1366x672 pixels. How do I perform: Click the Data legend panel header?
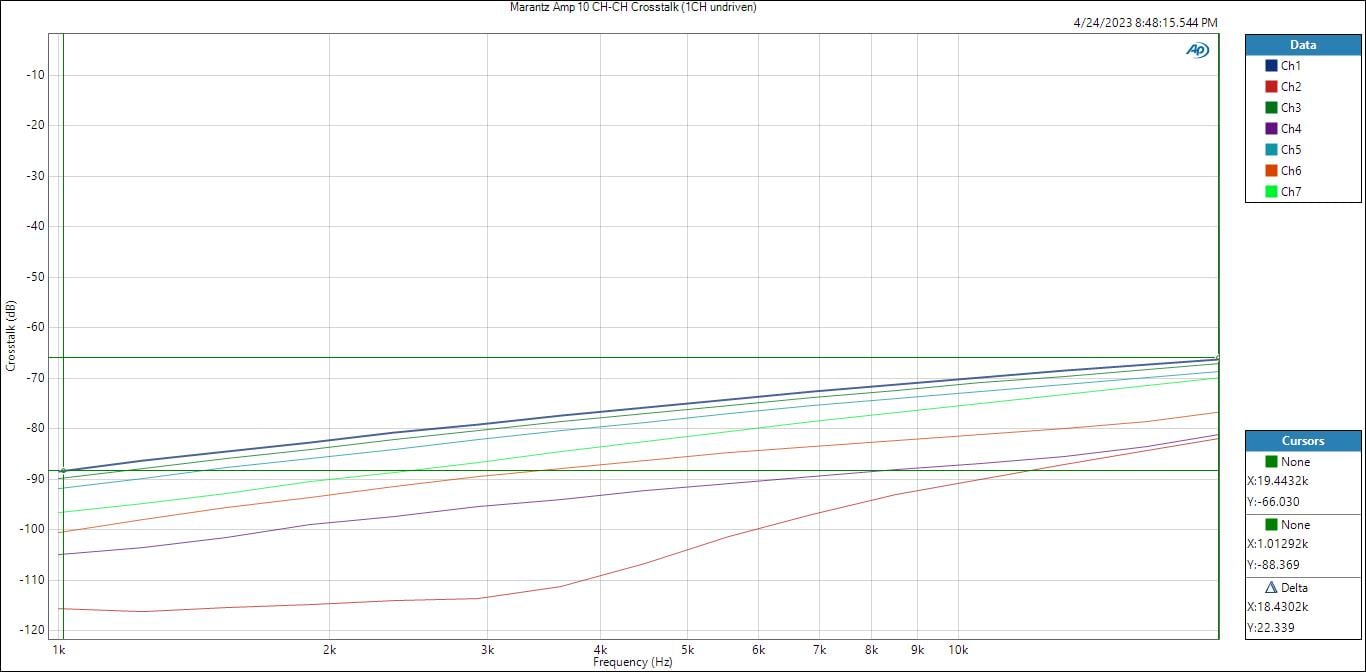[1302, 45]
